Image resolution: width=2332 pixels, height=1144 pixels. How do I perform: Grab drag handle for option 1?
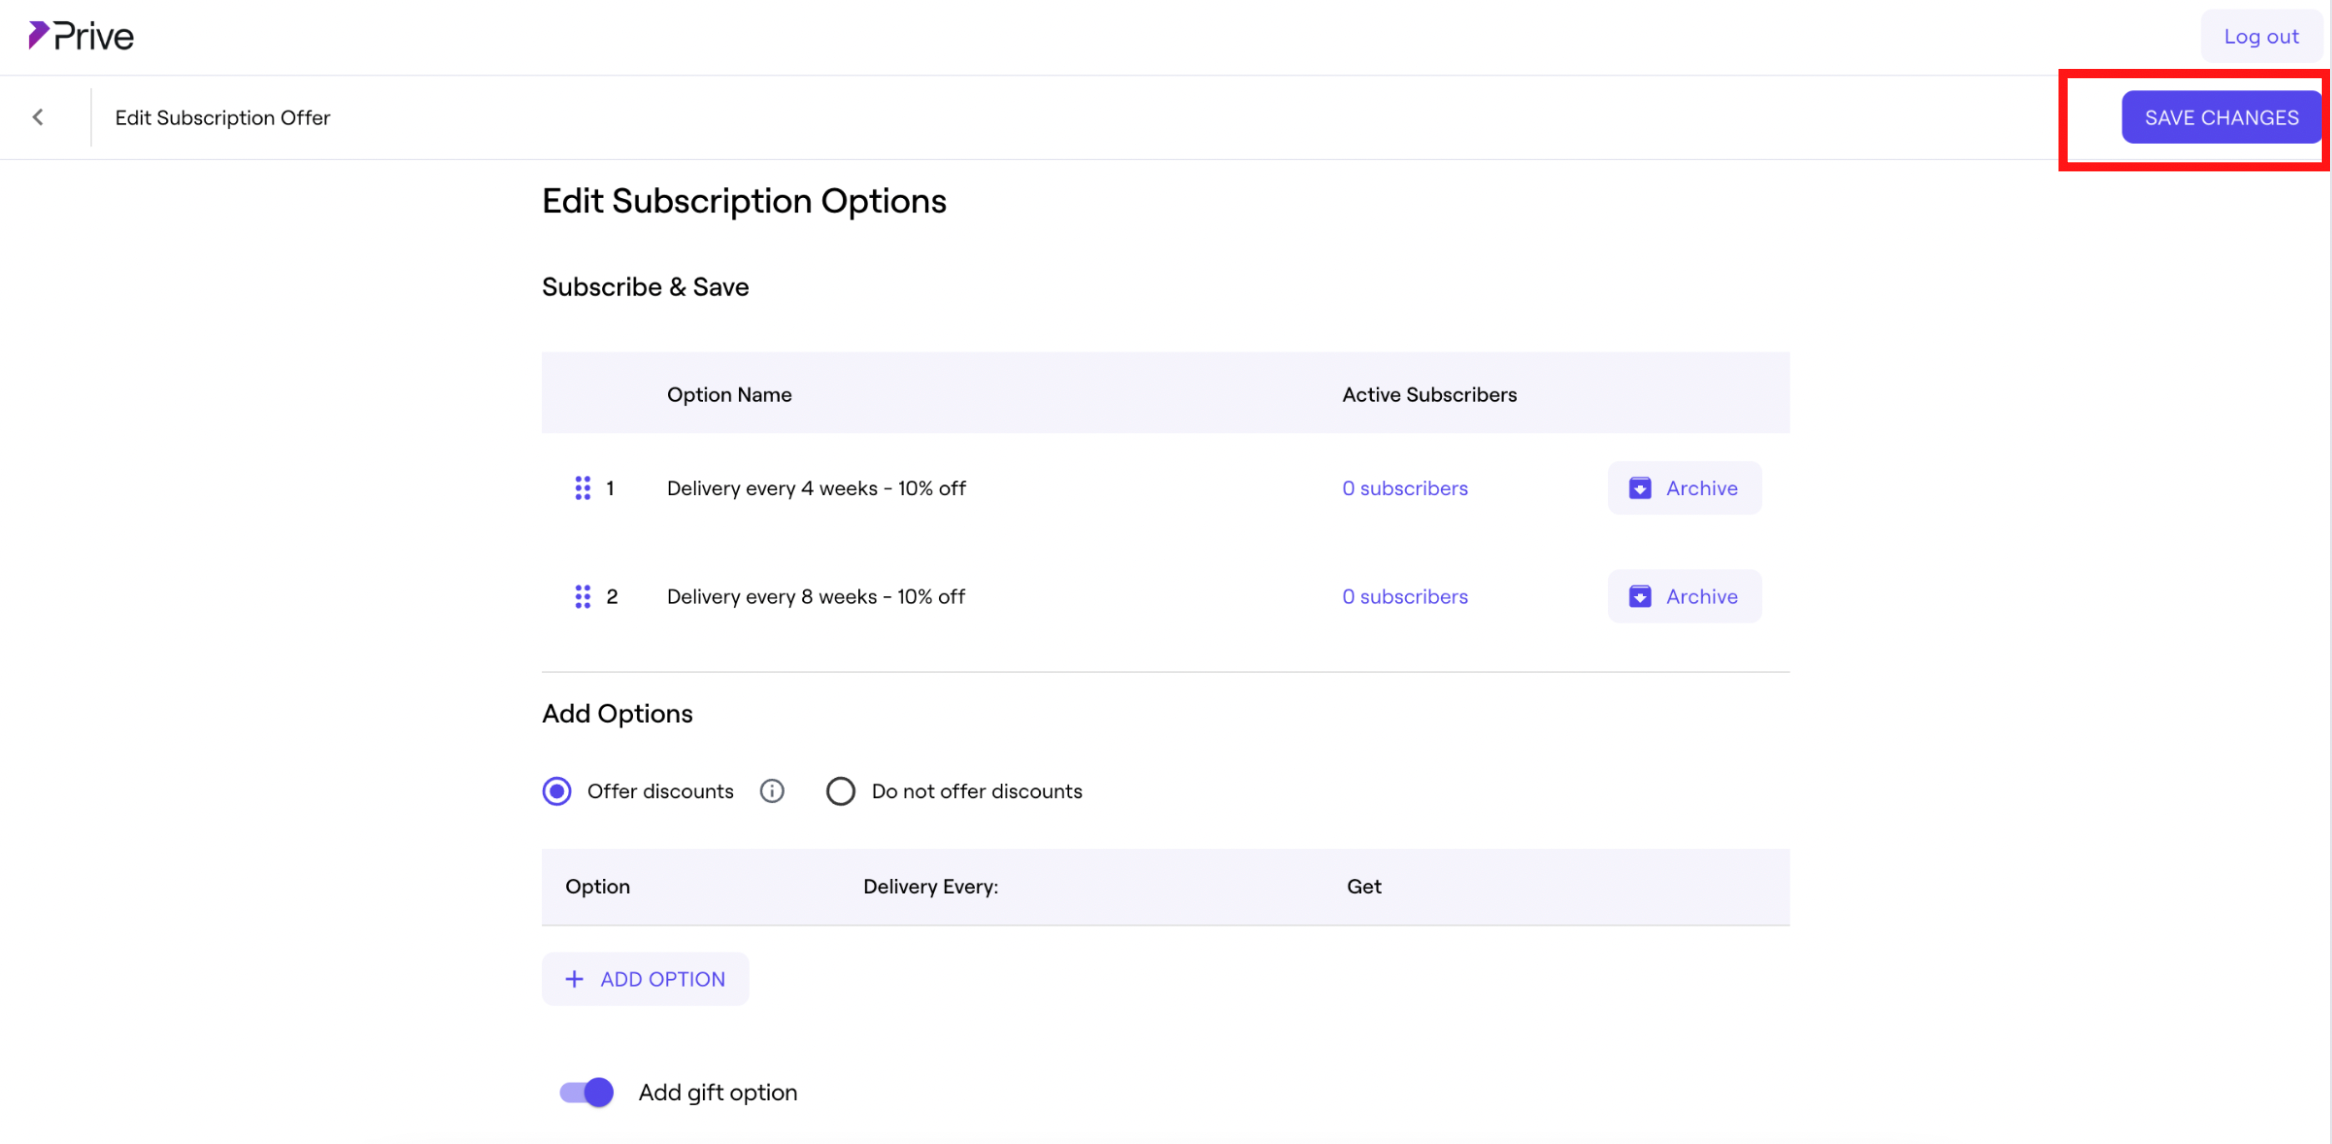tap(582, 488)
